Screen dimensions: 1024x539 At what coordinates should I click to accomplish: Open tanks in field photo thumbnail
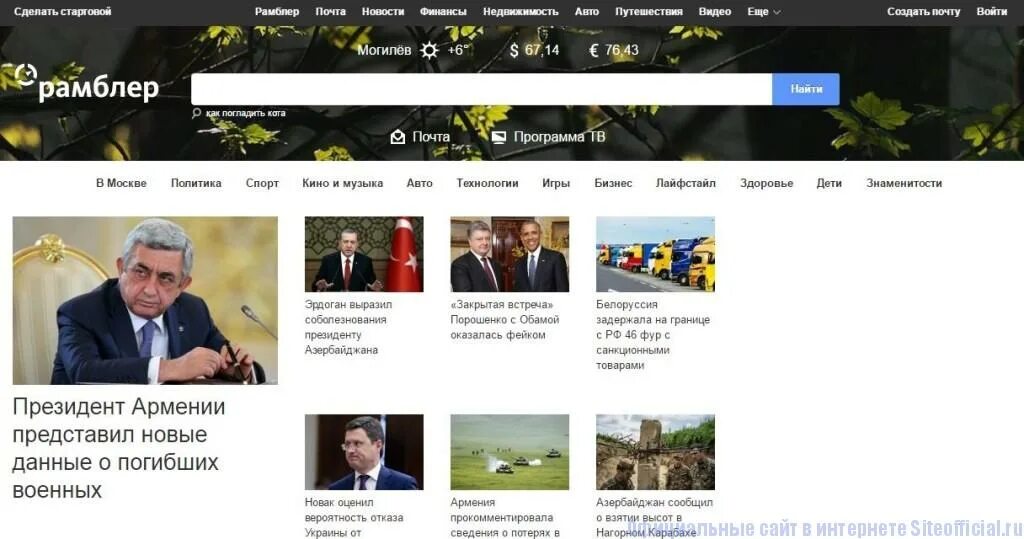point(509,452)
